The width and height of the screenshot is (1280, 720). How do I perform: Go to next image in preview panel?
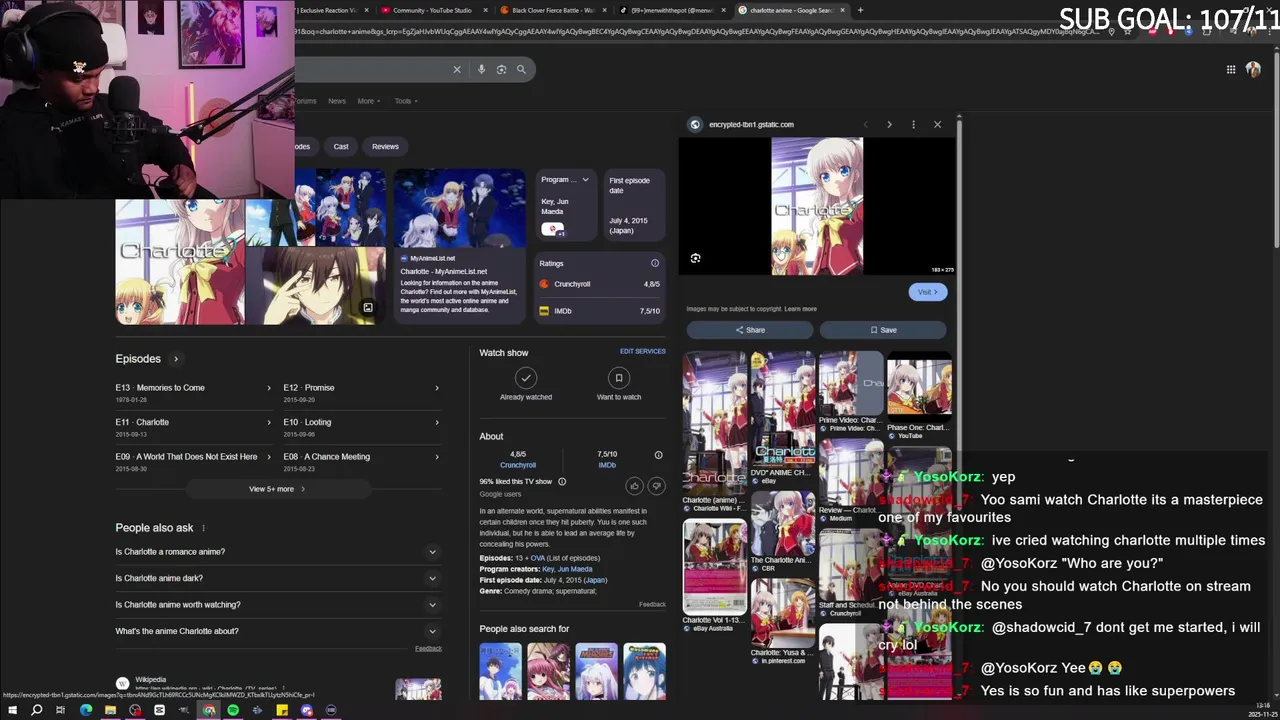889,124
